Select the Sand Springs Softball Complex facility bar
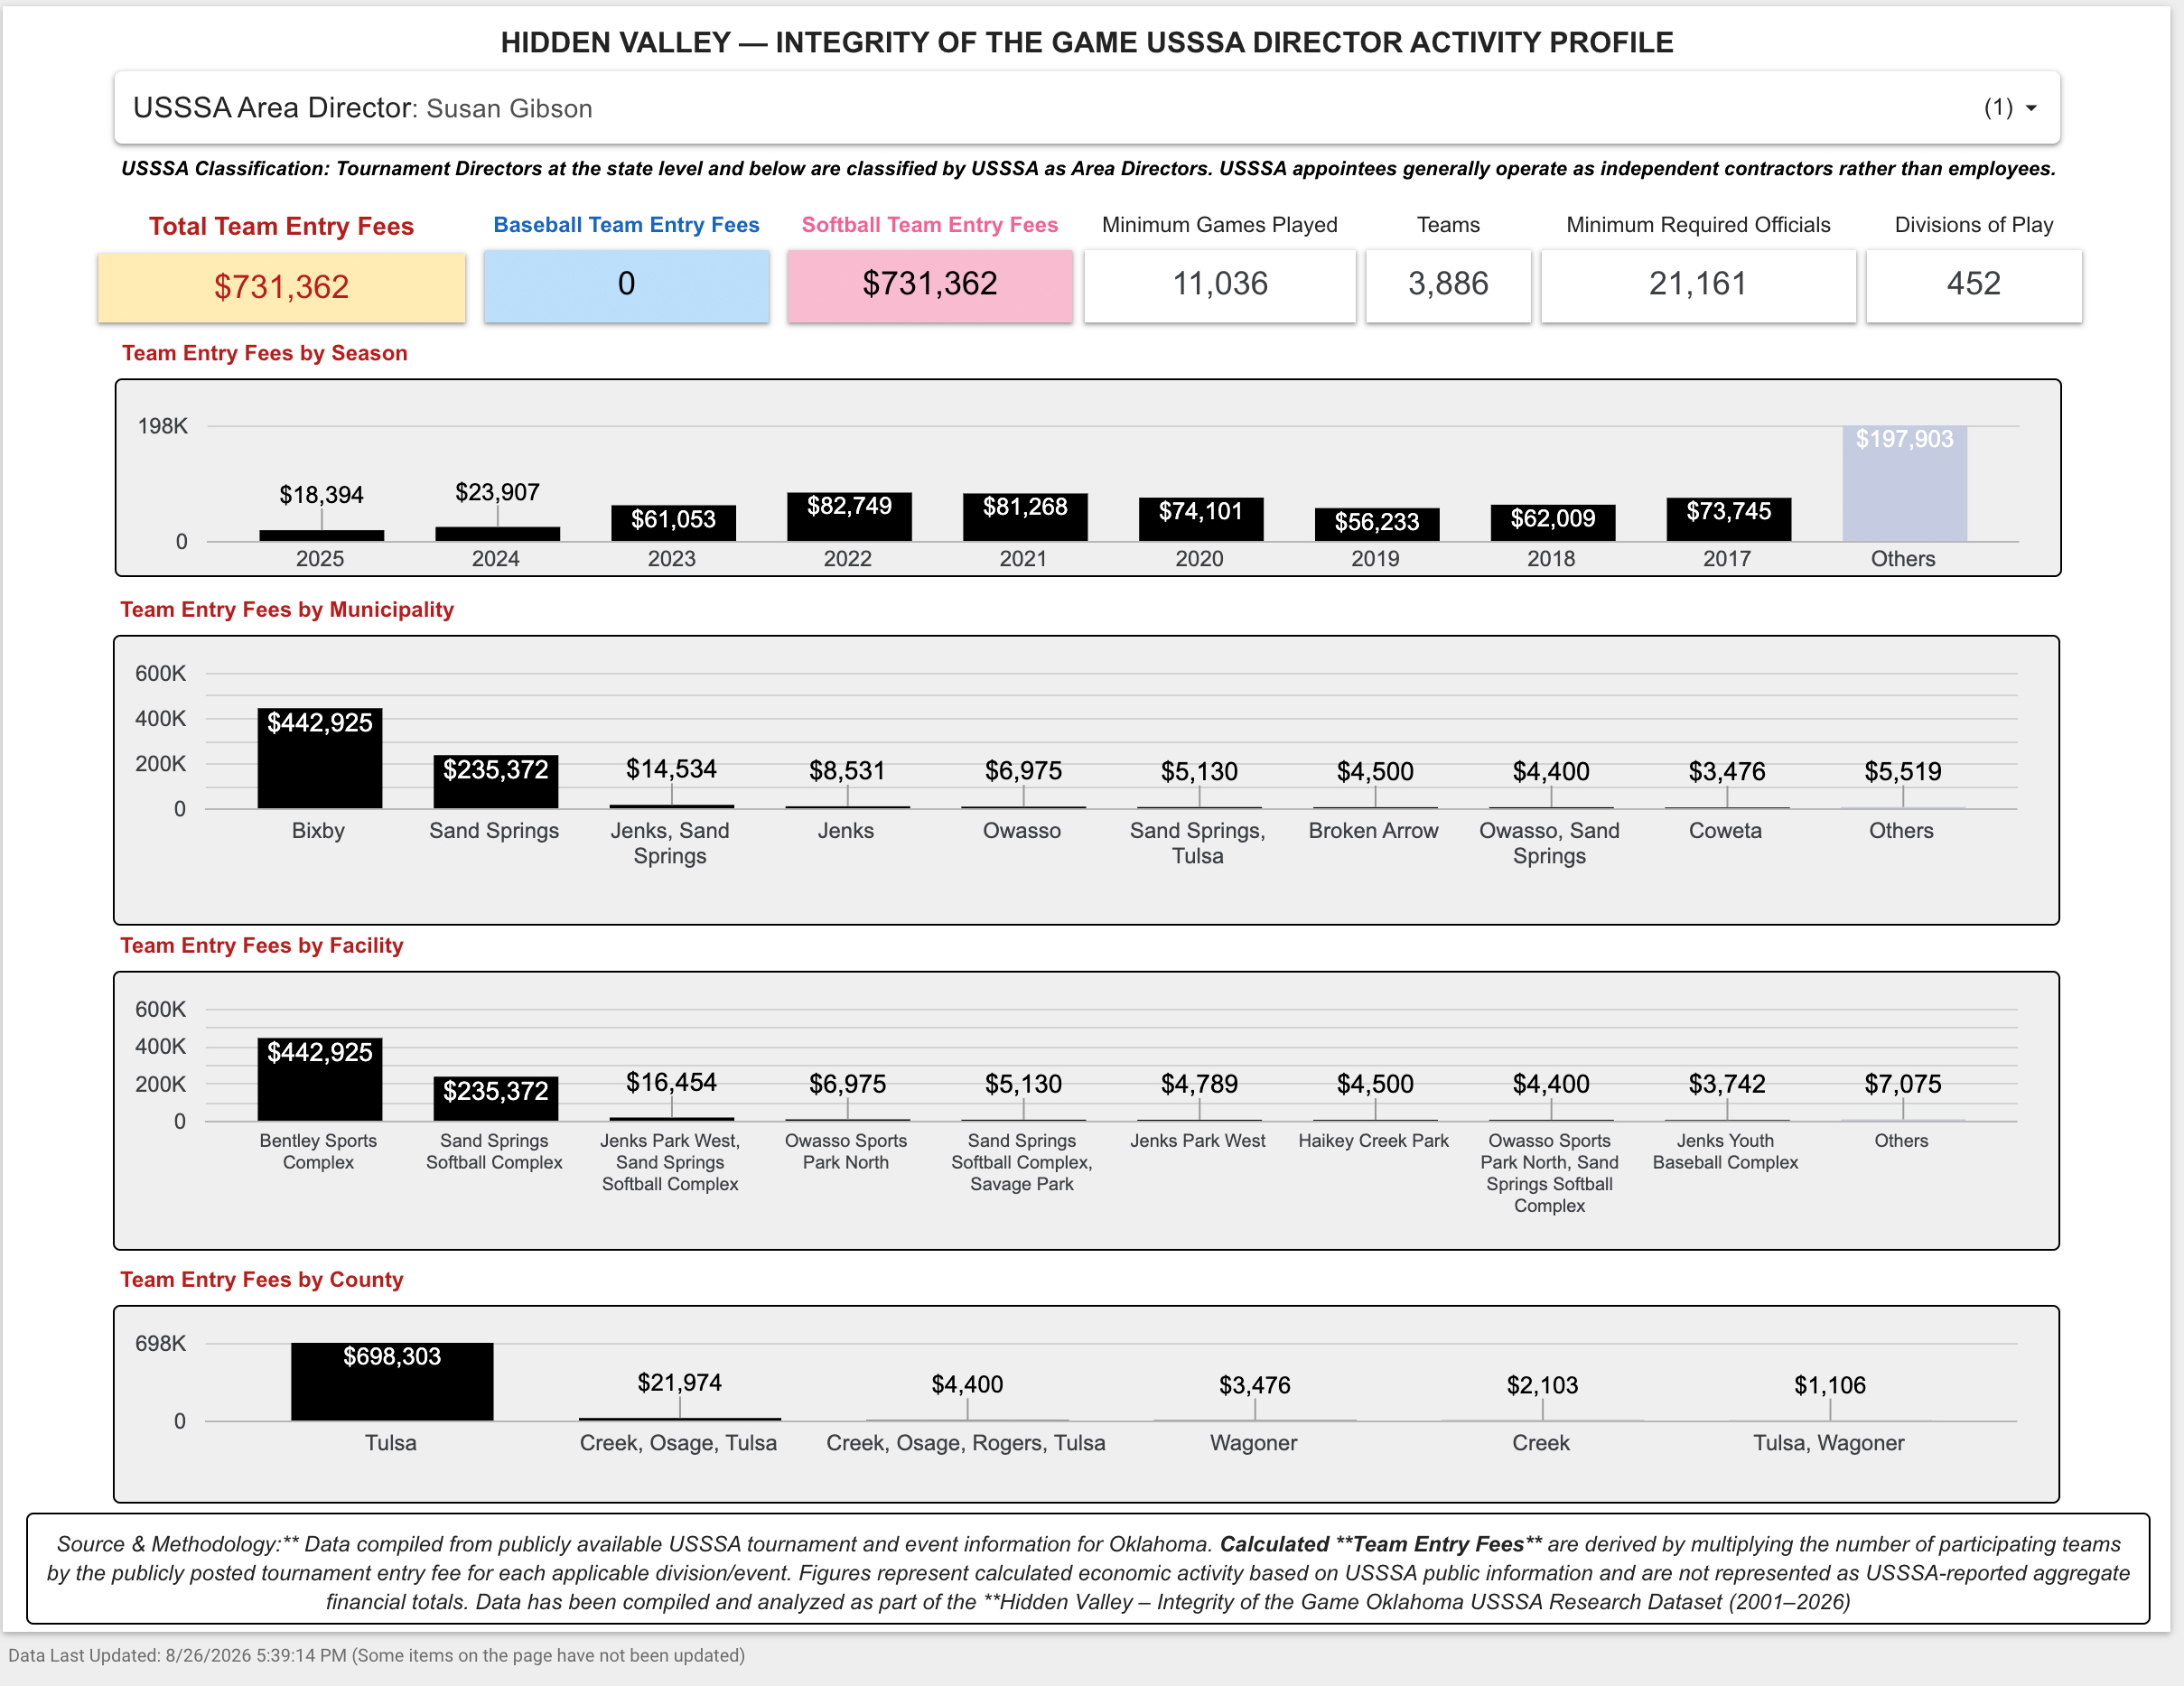The width and height of the screenshot is (2184, 1686). coord(496,1099)
